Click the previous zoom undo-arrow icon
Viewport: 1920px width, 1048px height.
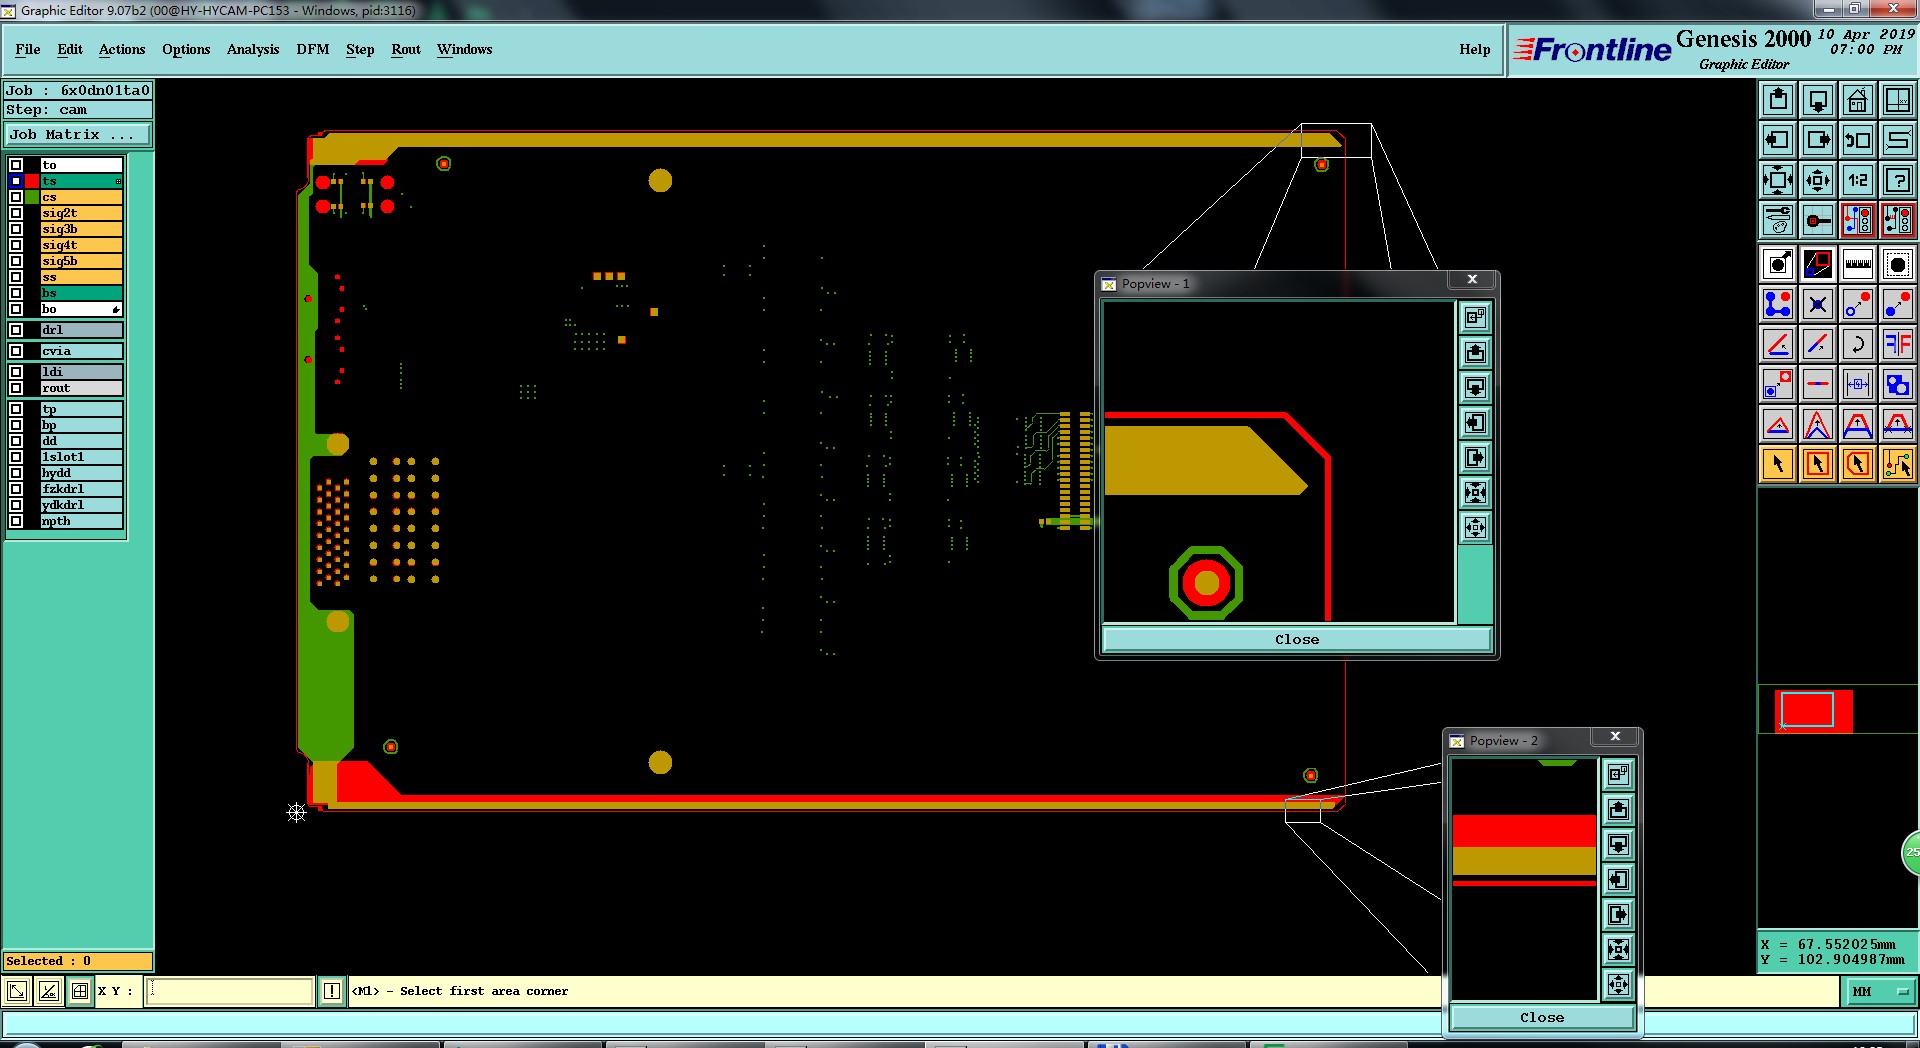1858,140
